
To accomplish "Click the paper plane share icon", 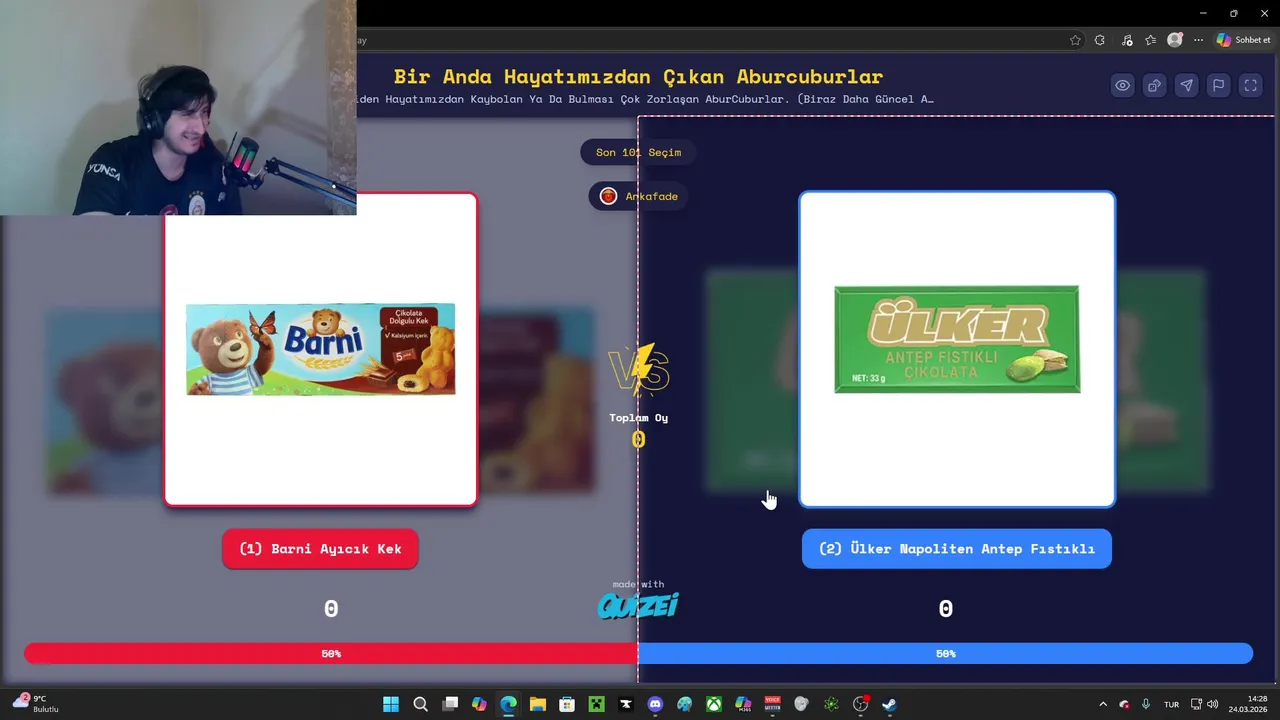I will (x=1187, y=86).
